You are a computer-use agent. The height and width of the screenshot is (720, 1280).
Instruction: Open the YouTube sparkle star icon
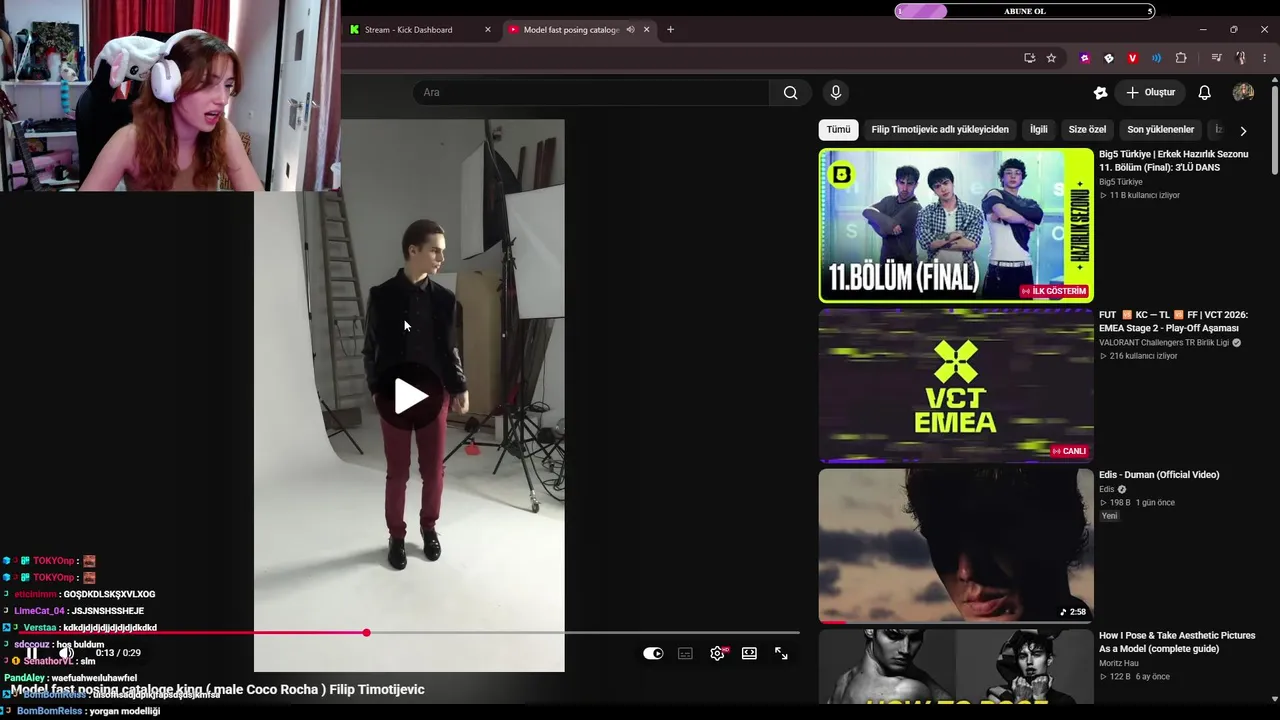(x=1100, y=93)
